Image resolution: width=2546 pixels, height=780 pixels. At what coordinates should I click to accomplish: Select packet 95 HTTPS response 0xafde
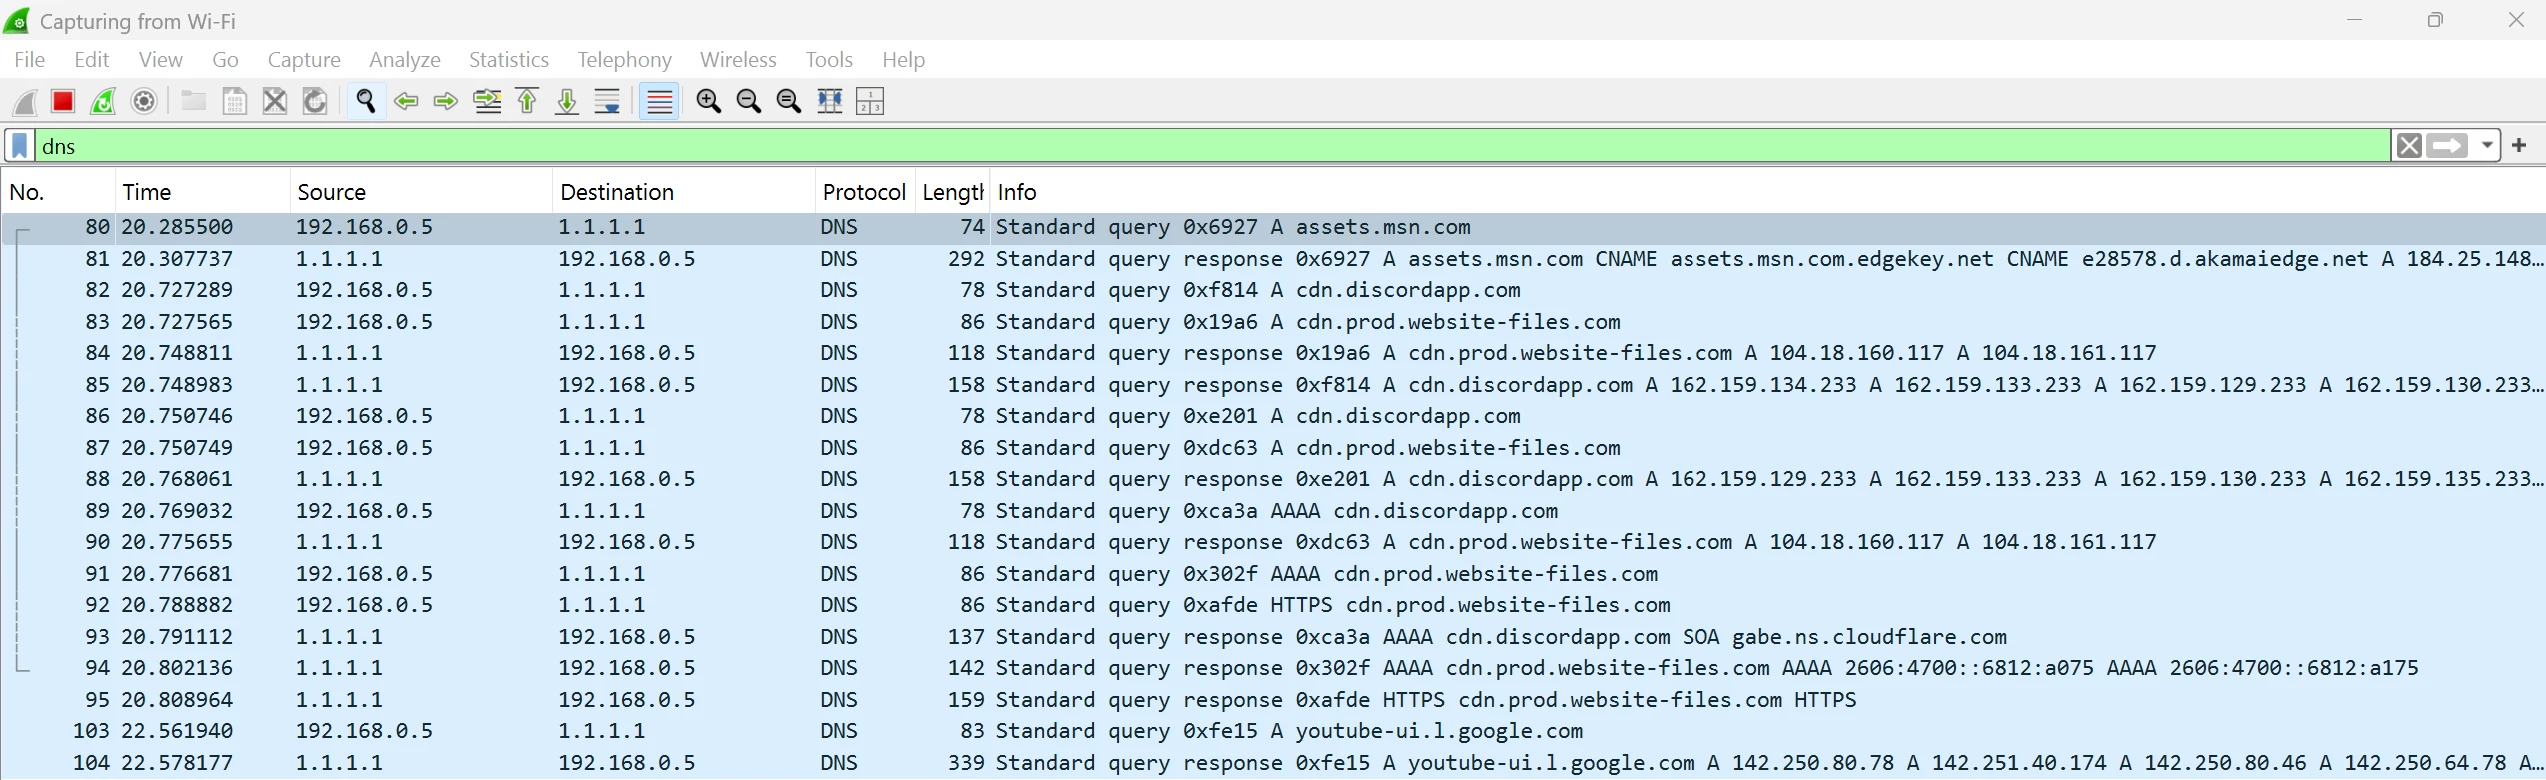[1273, 700]
